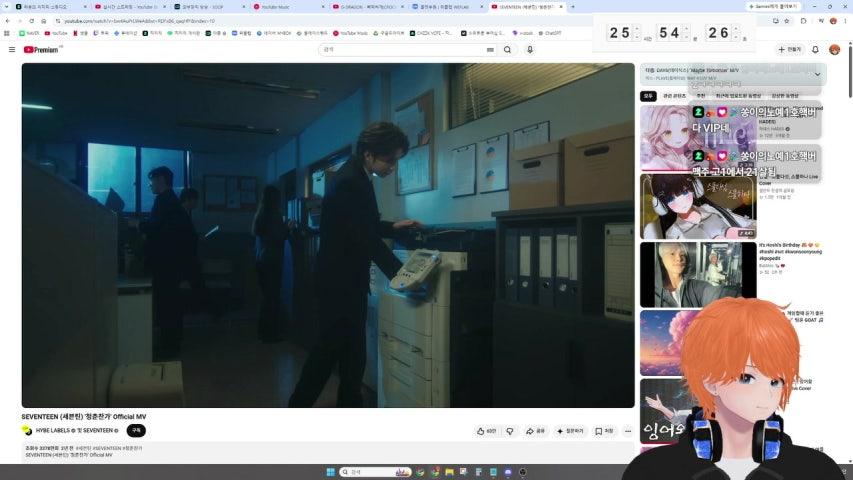Click the YouTube search magnifier button
This screenshot has height=480, width=853.
tap(508, 50)
